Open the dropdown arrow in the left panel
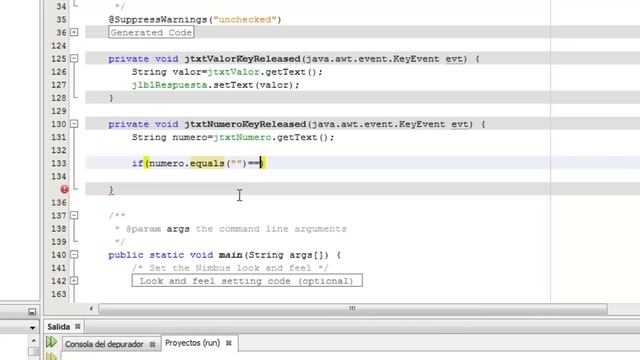This screenshot has height=360, width=640. 32,327
